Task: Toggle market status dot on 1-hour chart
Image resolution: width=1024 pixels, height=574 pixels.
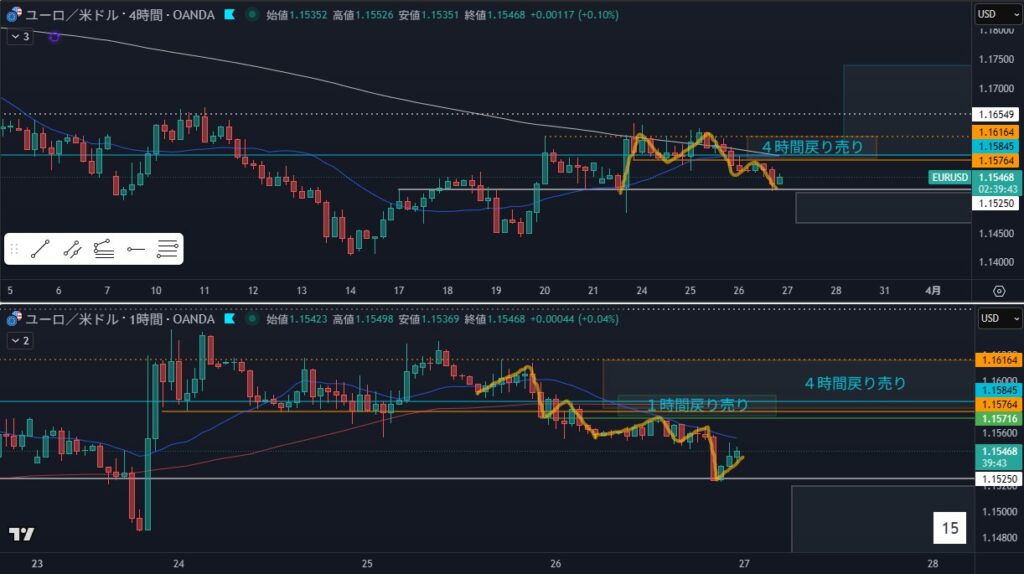Action: click(x=251, y=319)
